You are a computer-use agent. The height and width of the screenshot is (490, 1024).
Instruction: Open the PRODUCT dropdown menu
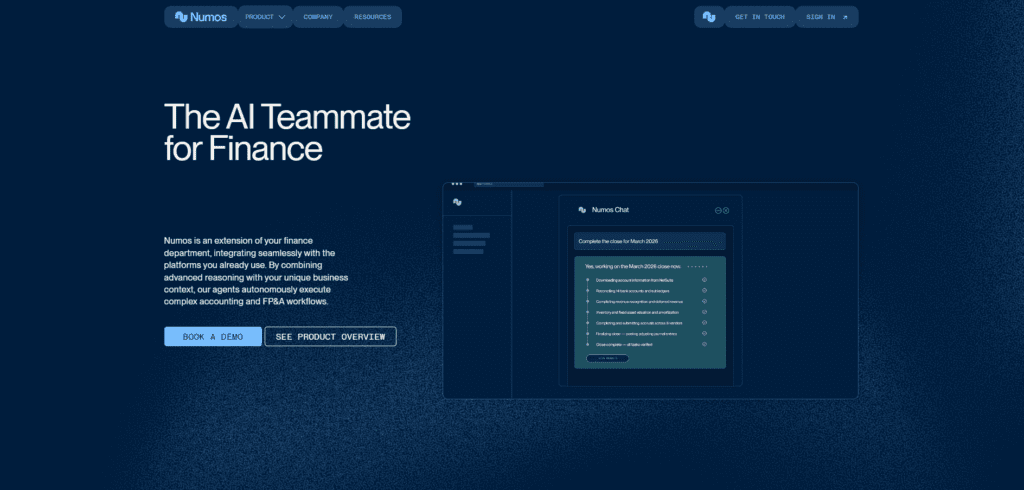click(x=265, y=17)
